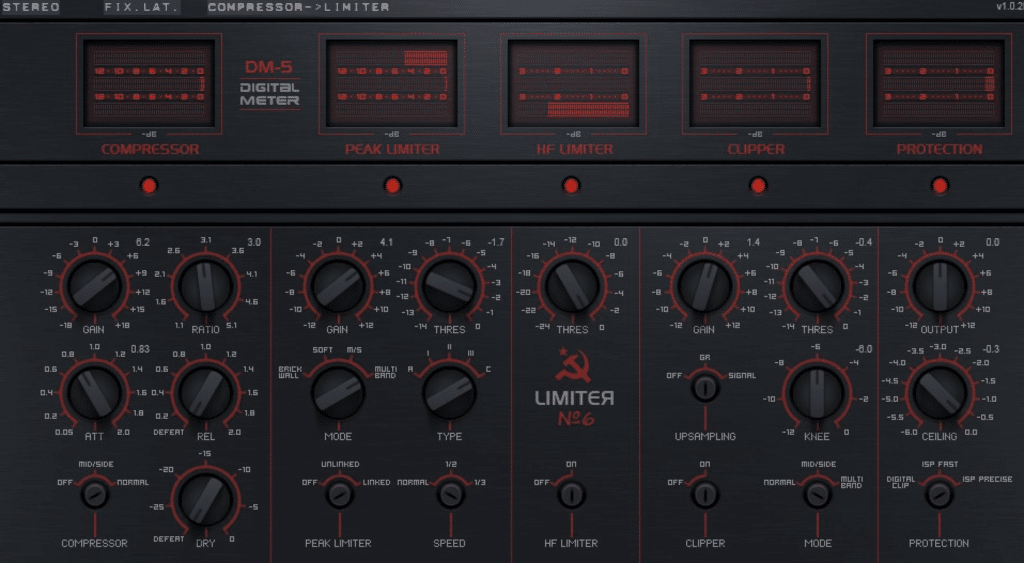This screenshot has height=563, width=1024.
Task: Click the peak limiter GAIN knob
Action: (338, 286)
